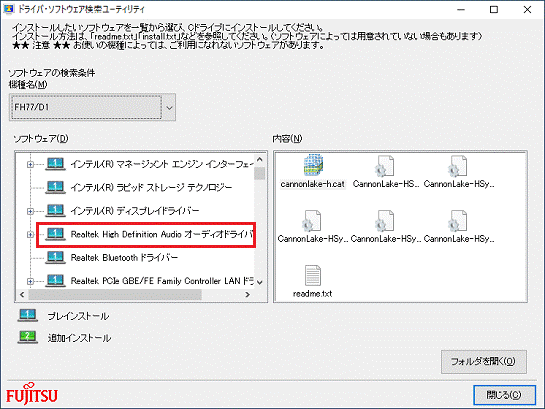Select Realtek PCIe GBE/FE Family Controller LAN row
This screenshot has width=545, height=409.
click(150, 281)
